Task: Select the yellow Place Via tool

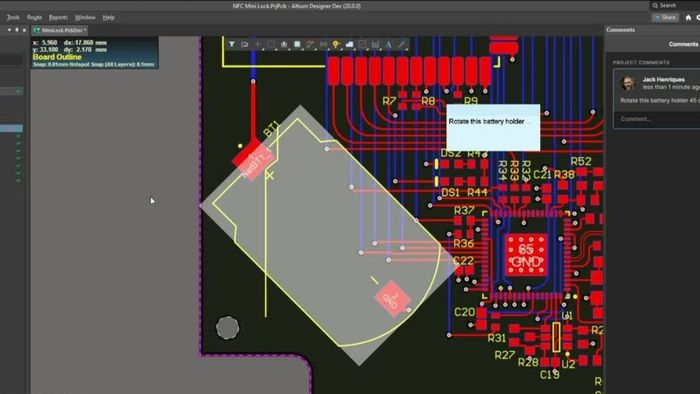Action: point(336,44)
